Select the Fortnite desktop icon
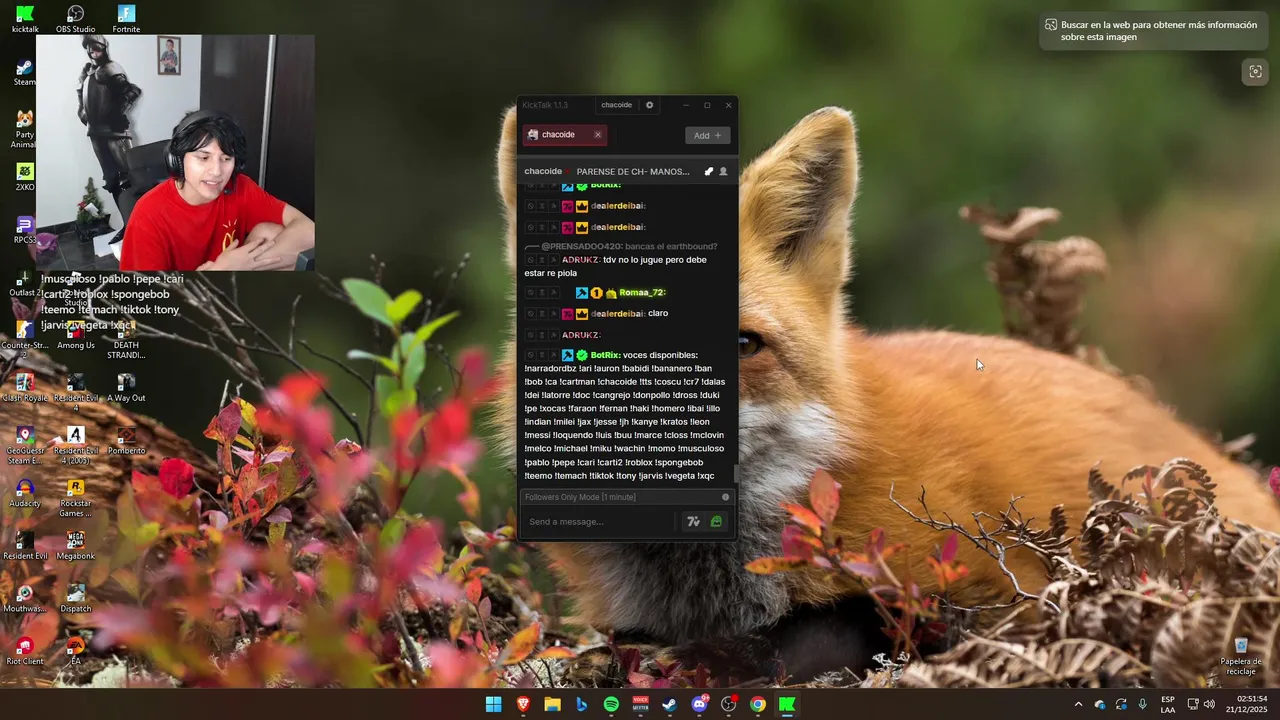1280x720 pixels. 126,19
